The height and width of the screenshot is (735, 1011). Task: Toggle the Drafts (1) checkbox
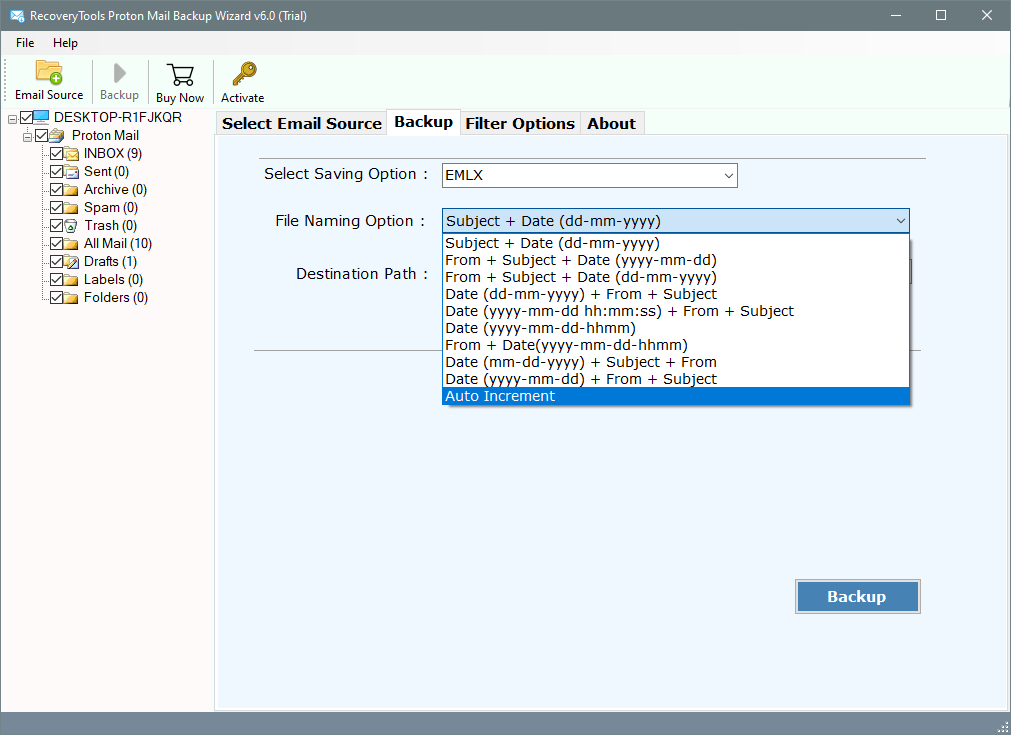tap(57, 262)
